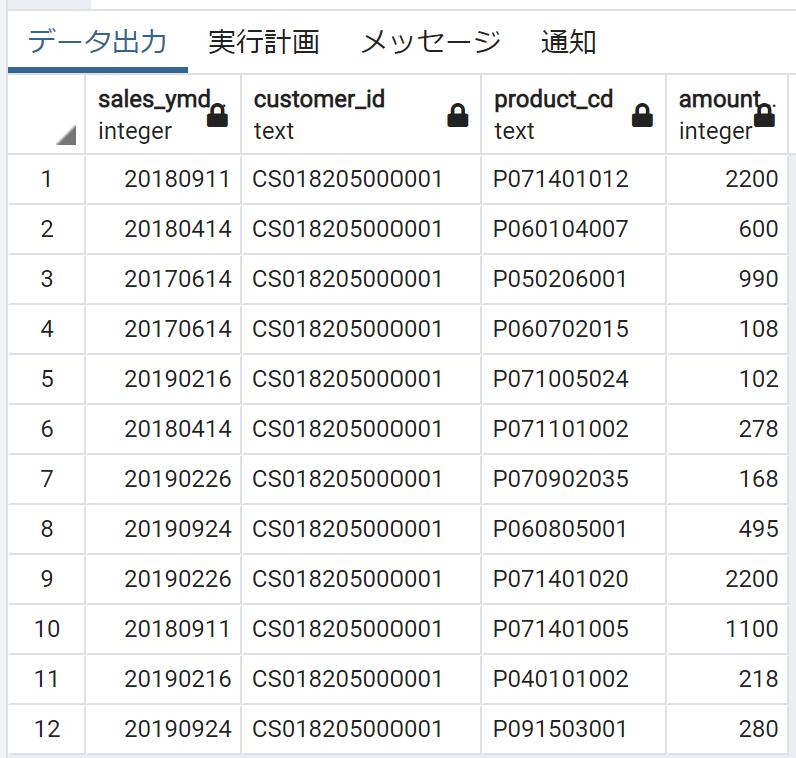Select the amount column header
Image resolution: width=796 pixels, height=758 pixels.
[x=727, y=114]
